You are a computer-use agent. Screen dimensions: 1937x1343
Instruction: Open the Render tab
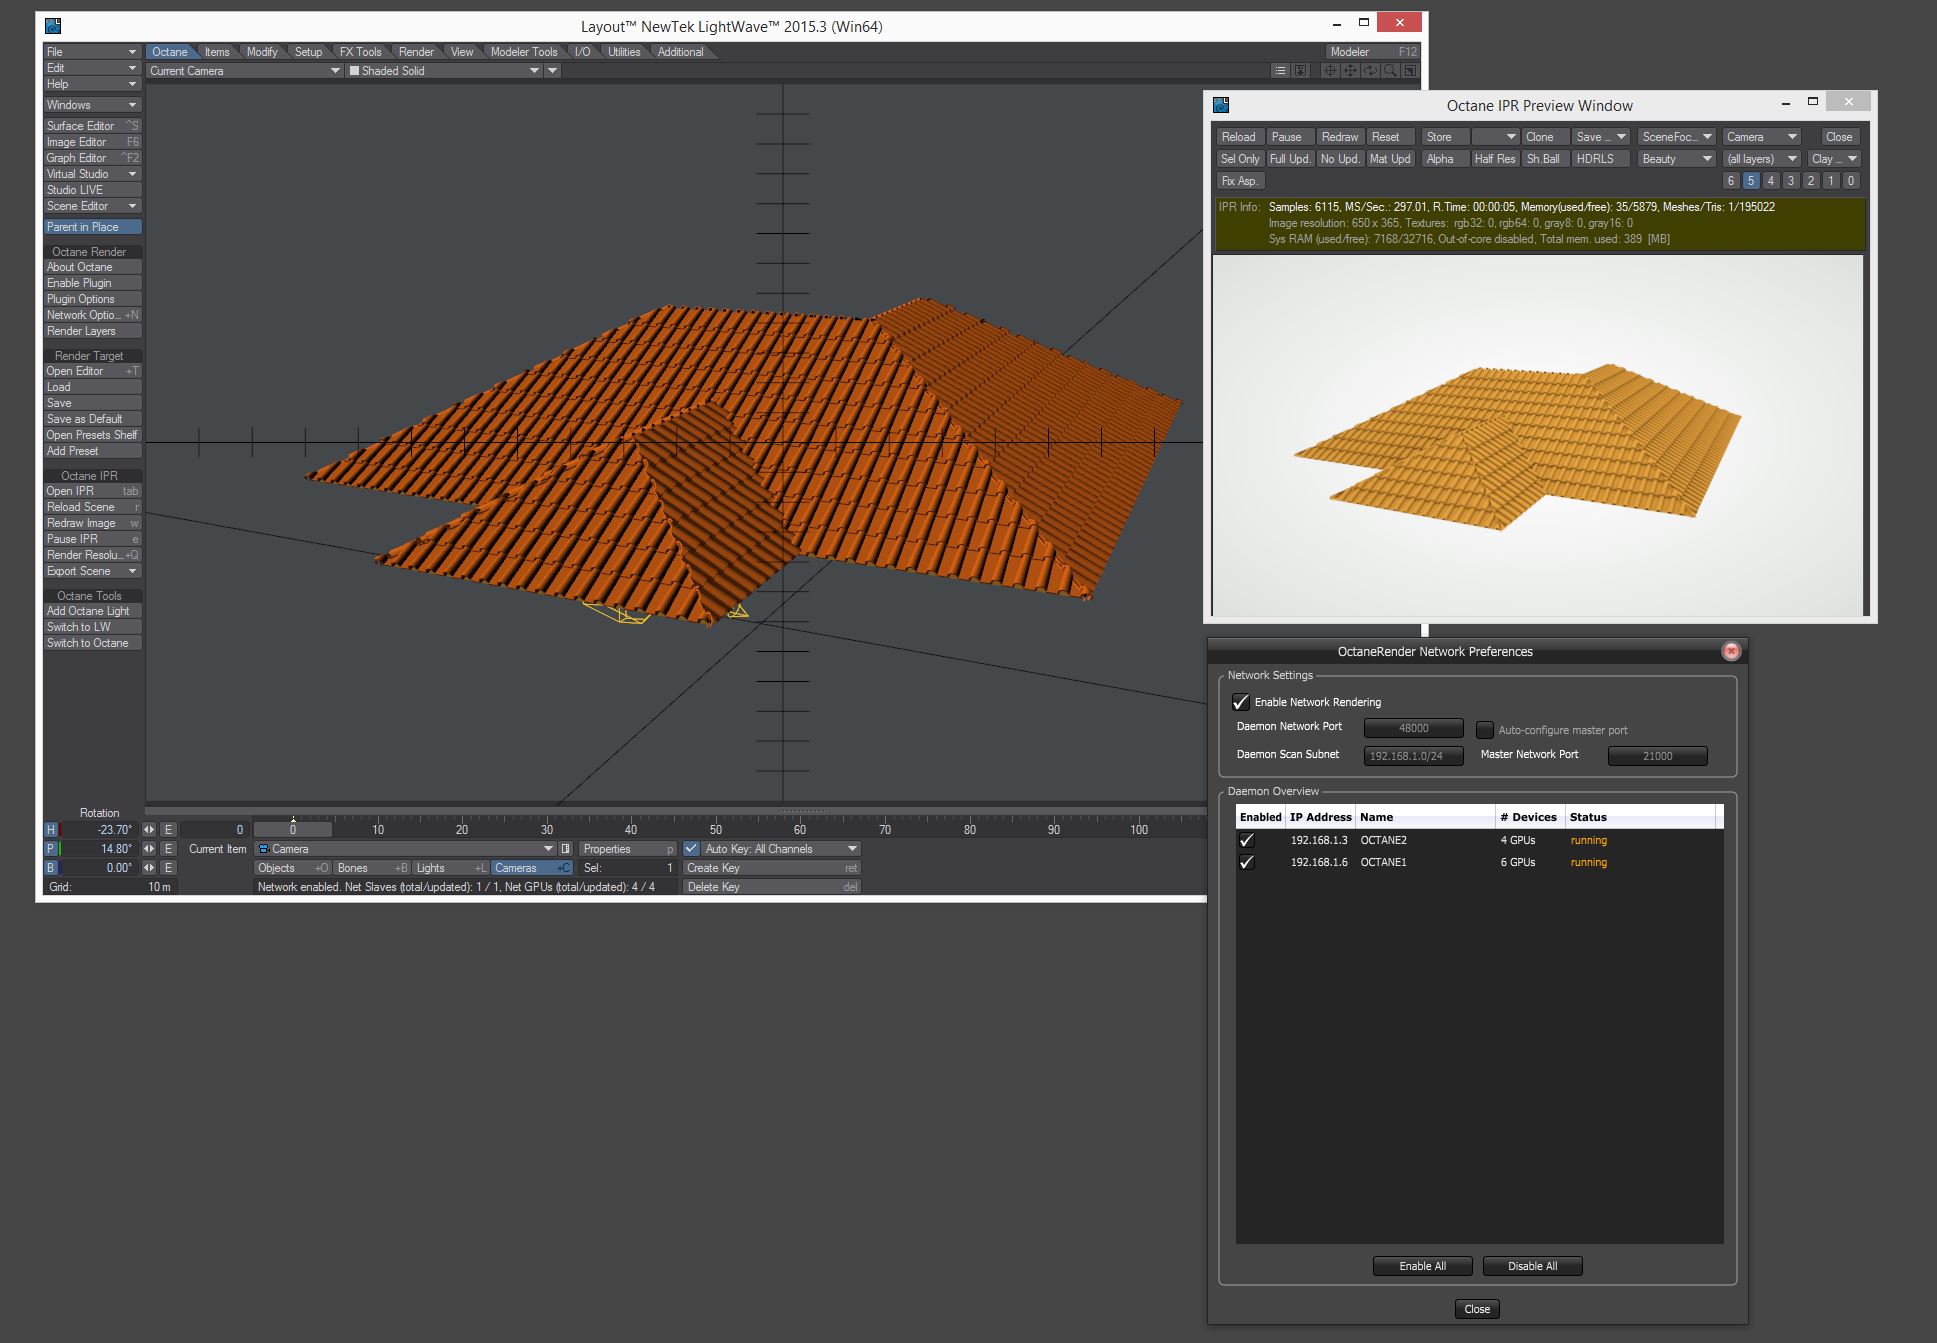coord(416,52)
